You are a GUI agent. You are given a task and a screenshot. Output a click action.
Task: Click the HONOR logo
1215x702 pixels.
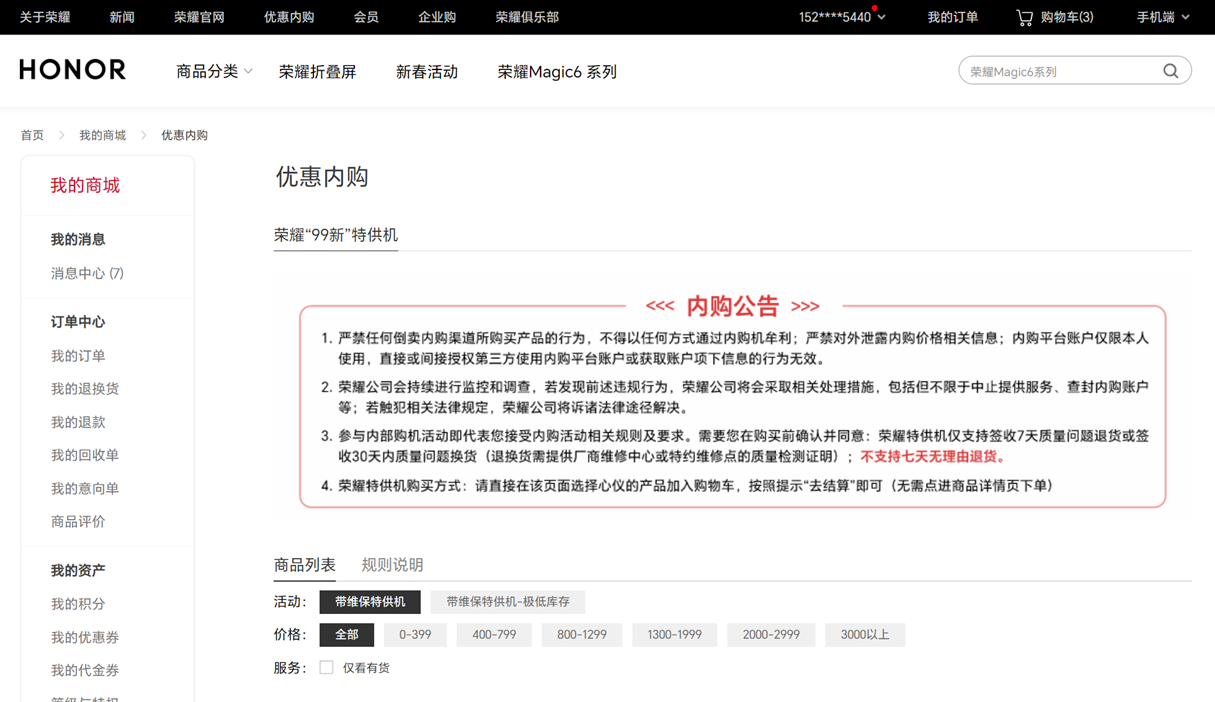[73, 70]
